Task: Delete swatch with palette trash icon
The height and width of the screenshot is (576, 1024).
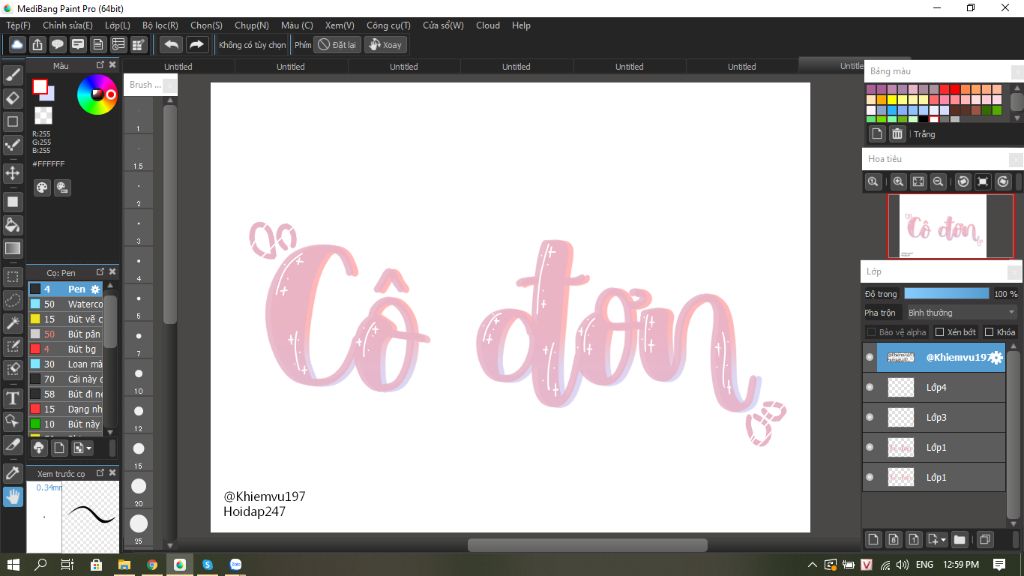Action: 897,134
